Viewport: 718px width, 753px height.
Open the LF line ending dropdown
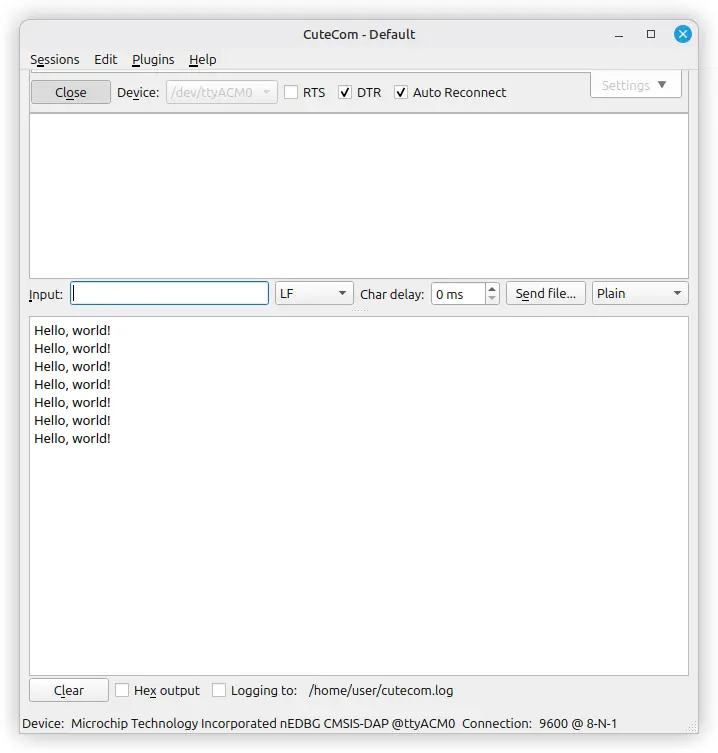pyautogui.click(x=314, y=293)
